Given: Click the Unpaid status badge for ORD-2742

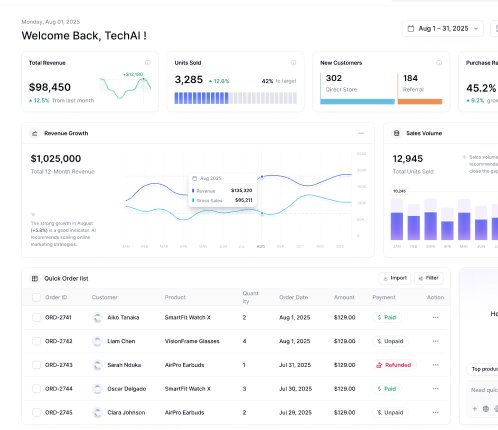Looking at the screenshot, I should point(390,341).
